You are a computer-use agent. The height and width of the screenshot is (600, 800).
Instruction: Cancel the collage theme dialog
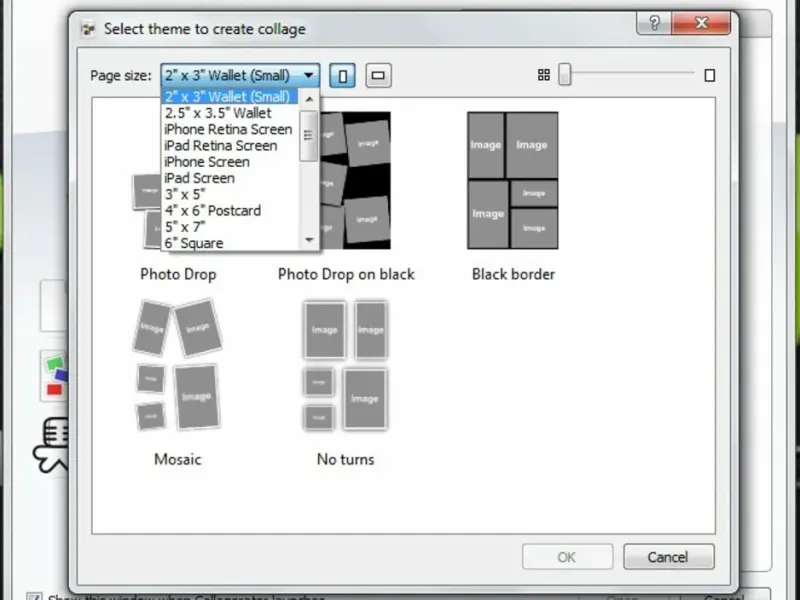point(668,557)
